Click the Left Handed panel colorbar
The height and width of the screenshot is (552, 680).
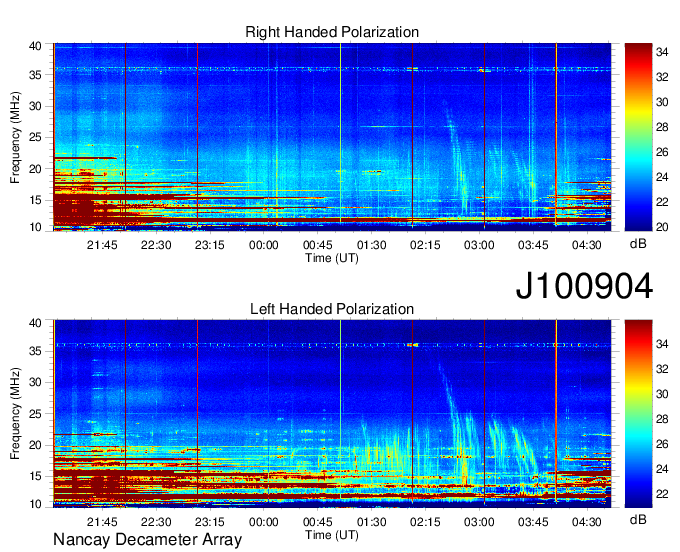(x=638, y=414)
